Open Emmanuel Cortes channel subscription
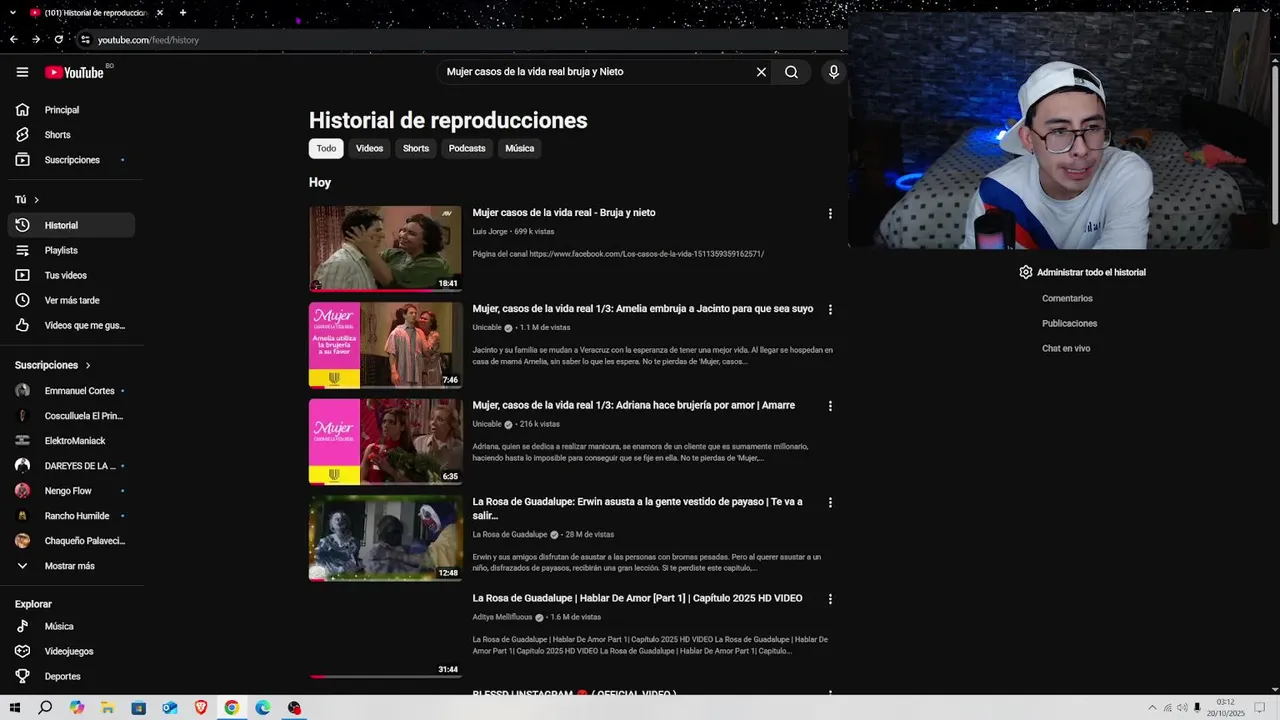 click(x=71, y=391)
